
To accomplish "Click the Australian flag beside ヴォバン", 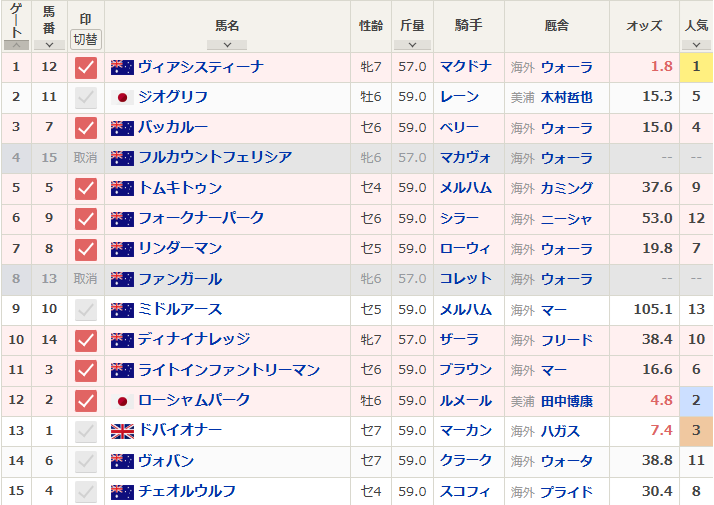I will pos(122,461).
